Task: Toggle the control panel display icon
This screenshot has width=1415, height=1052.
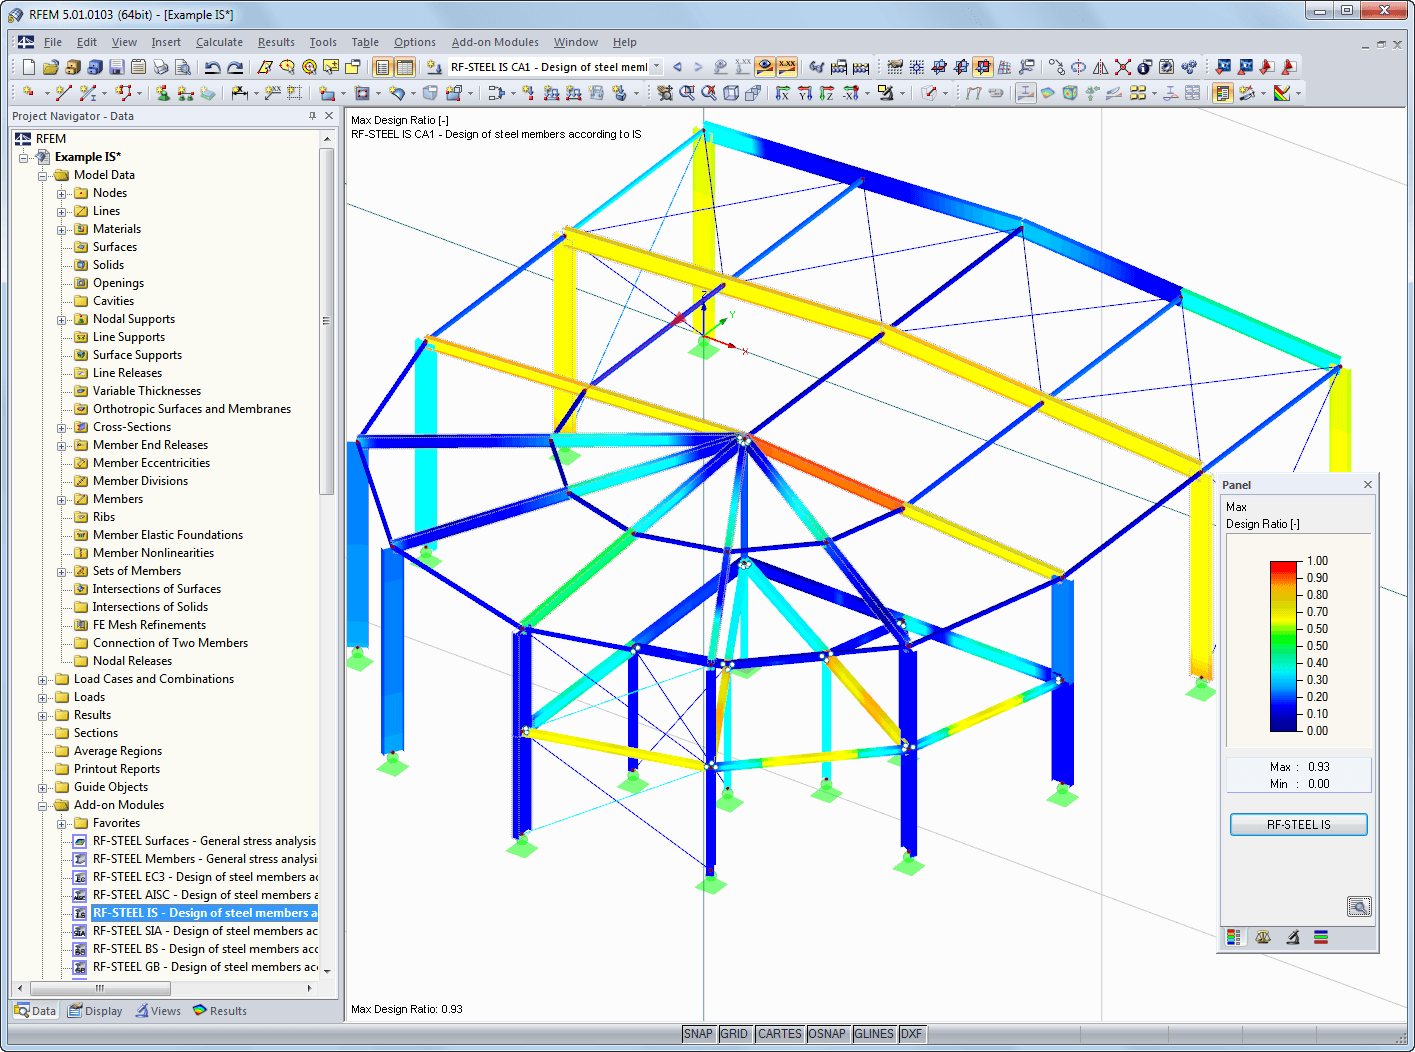Action: [1222, 93]
